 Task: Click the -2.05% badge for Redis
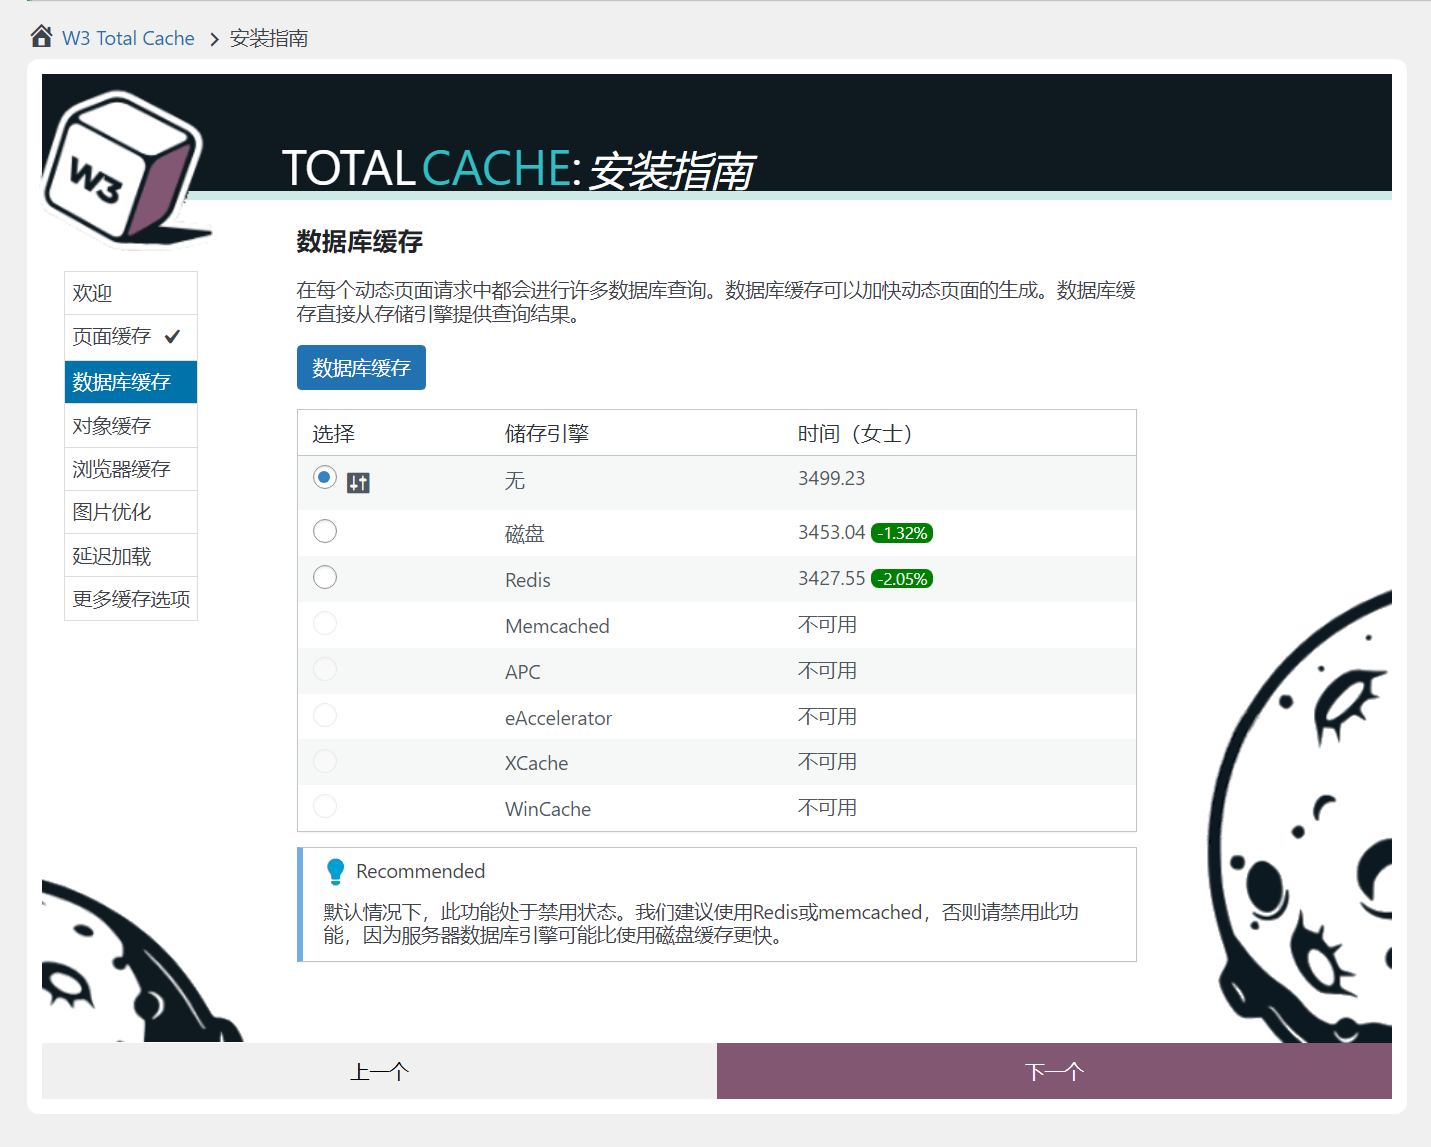point(902,579)
